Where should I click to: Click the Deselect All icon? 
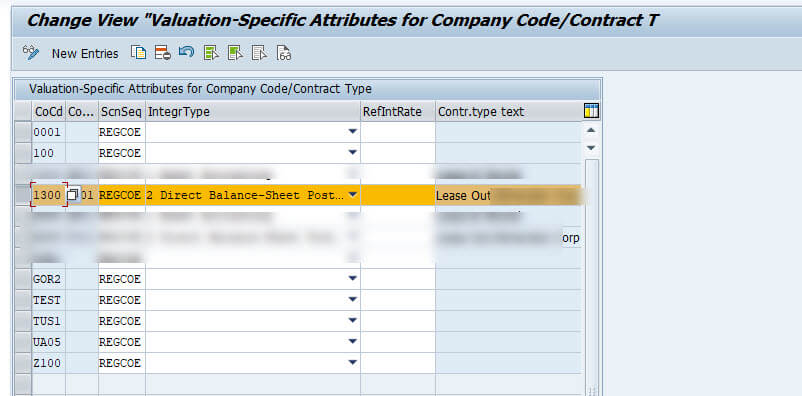tap(259, 53)
